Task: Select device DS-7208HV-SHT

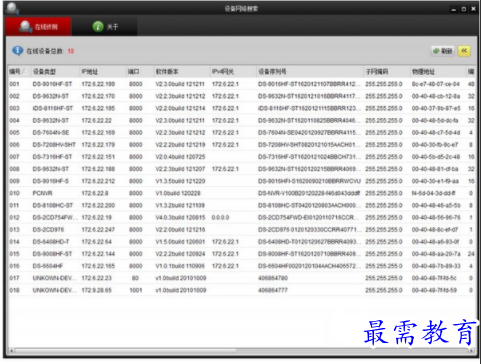Action: [x=54, y=145]
